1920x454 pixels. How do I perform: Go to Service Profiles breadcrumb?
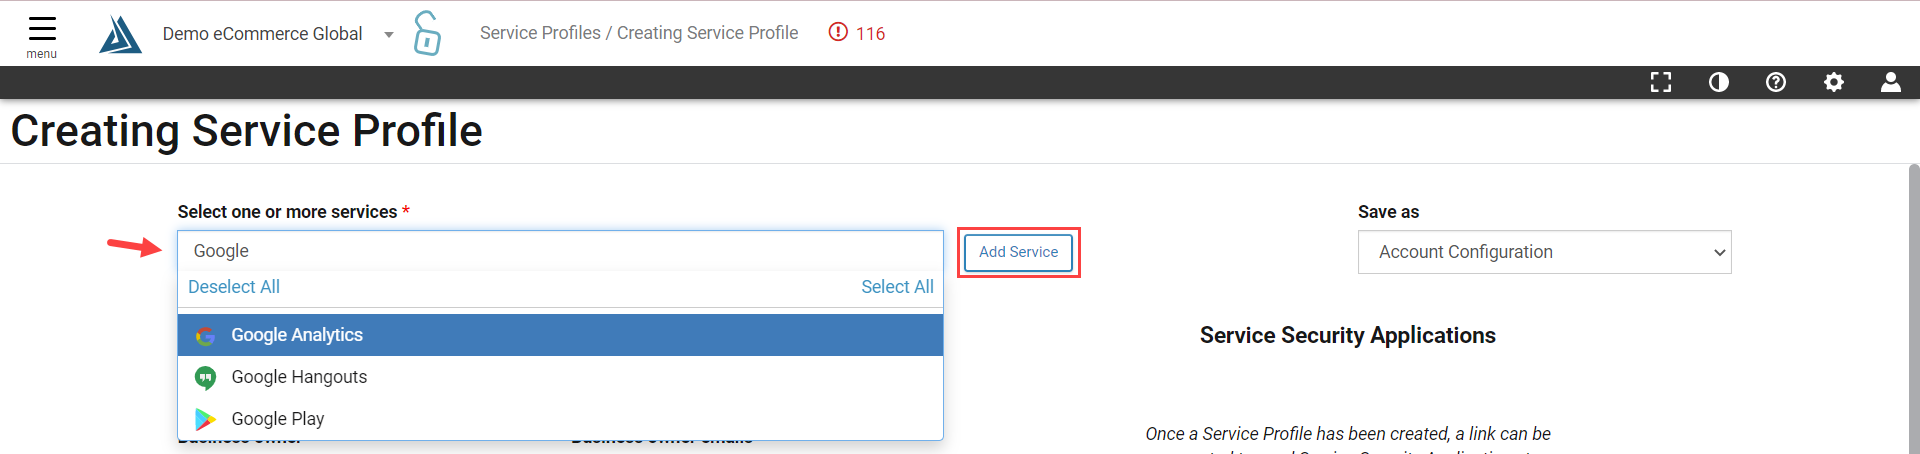540,33
